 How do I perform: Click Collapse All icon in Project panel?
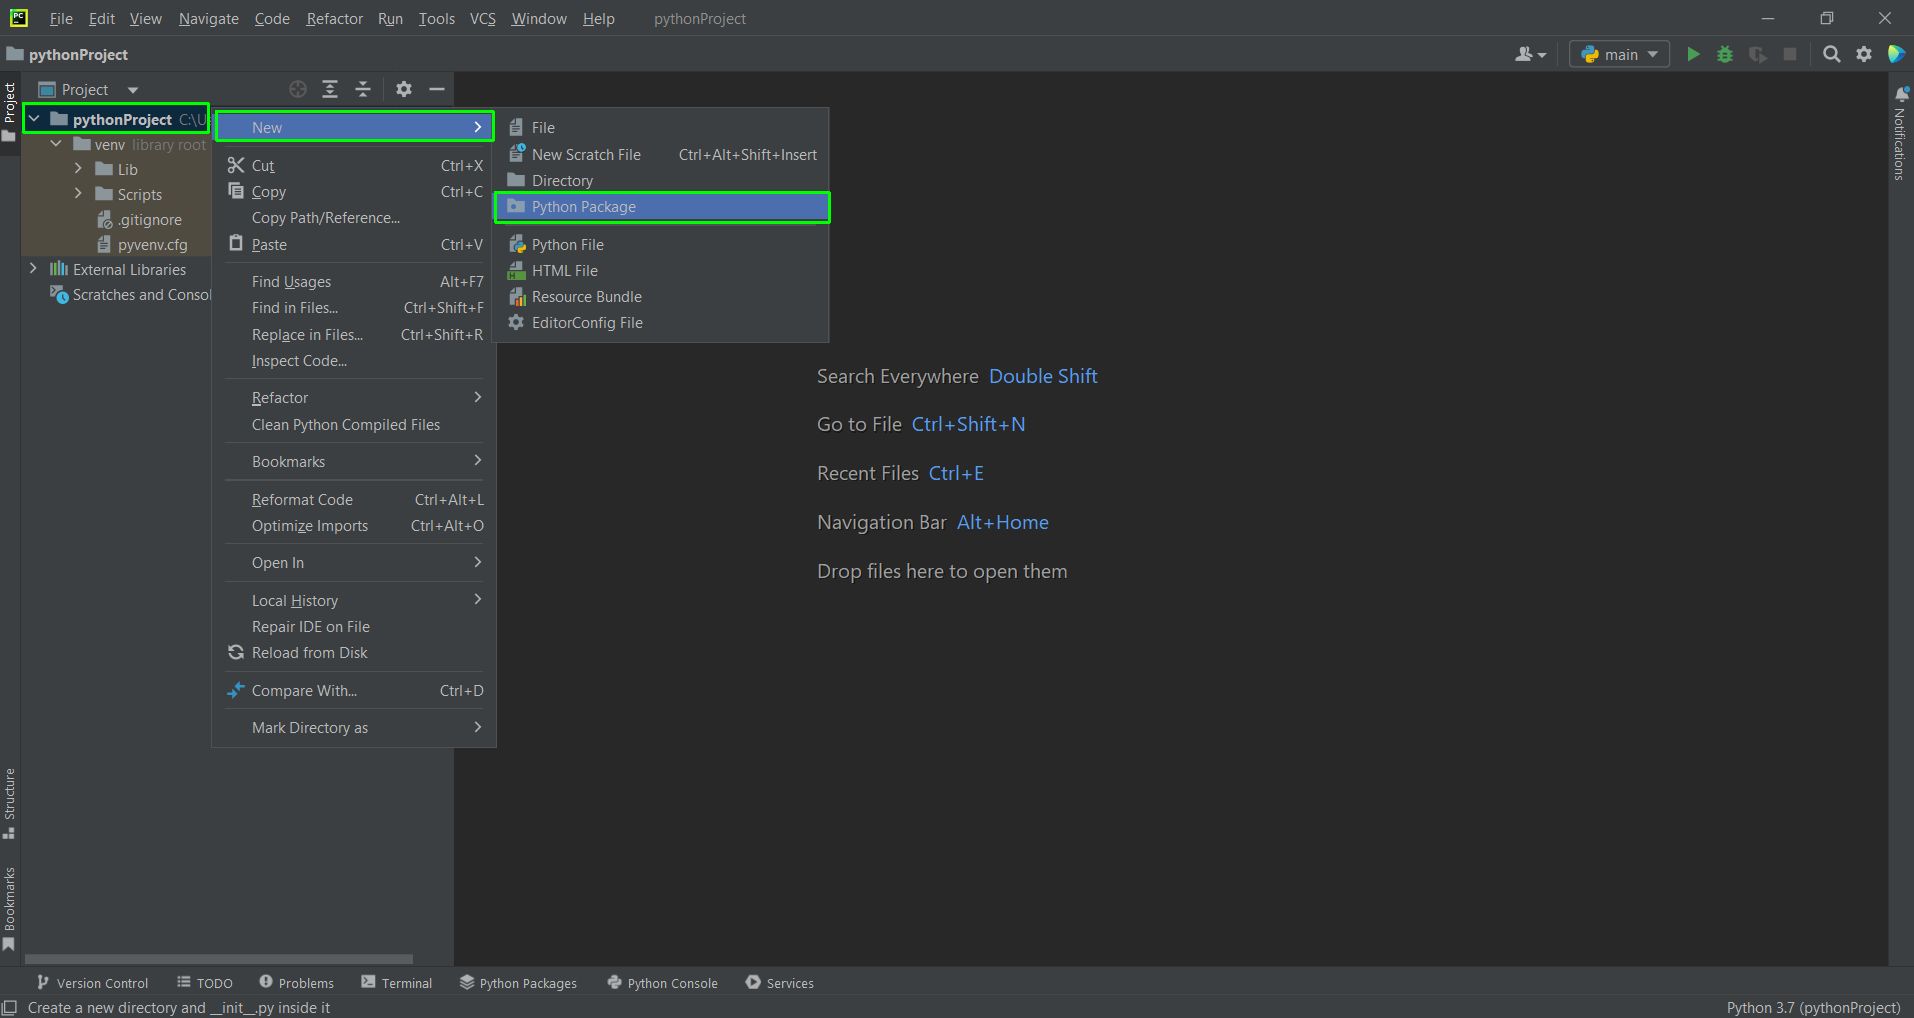tap(363, 89)
